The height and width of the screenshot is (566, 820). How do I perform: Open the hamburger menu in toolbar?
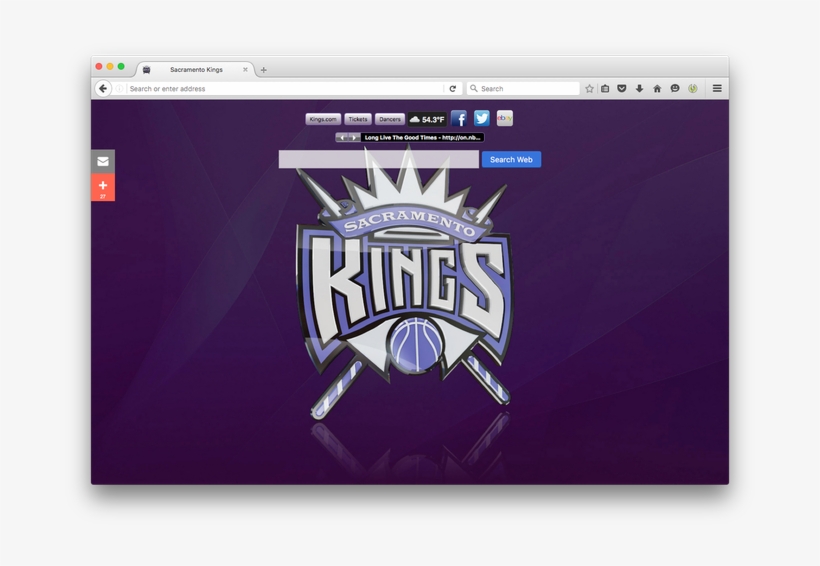click(717, 89)
